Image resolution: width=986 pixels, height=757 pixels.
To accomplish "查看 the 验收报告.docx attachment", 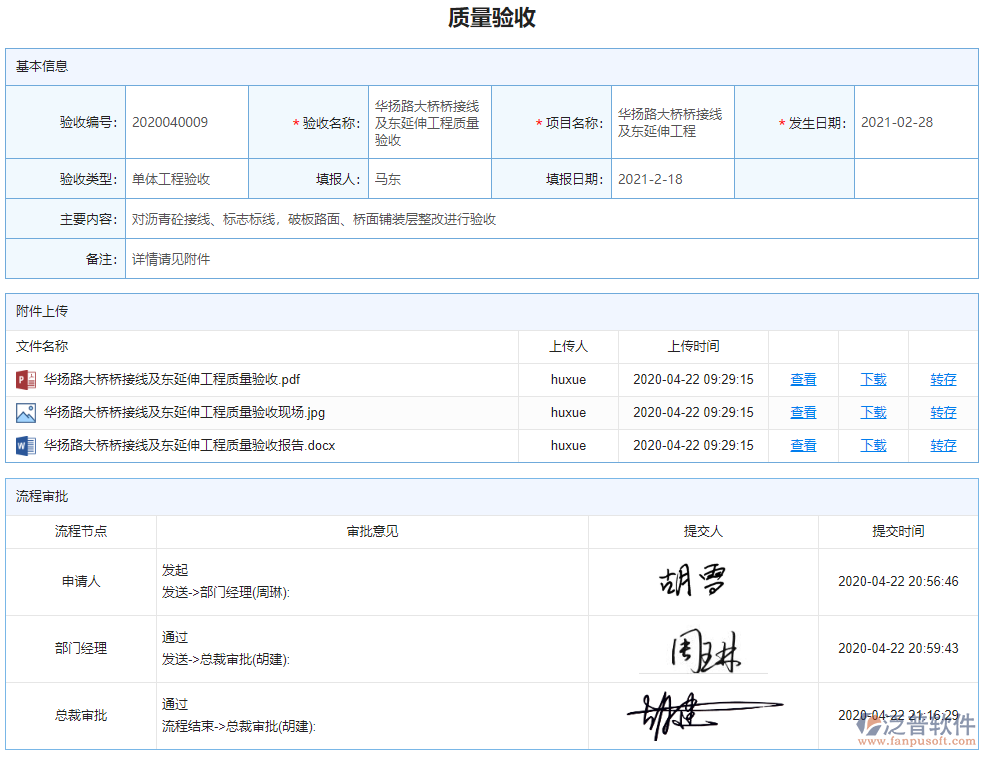I will 802,445.
